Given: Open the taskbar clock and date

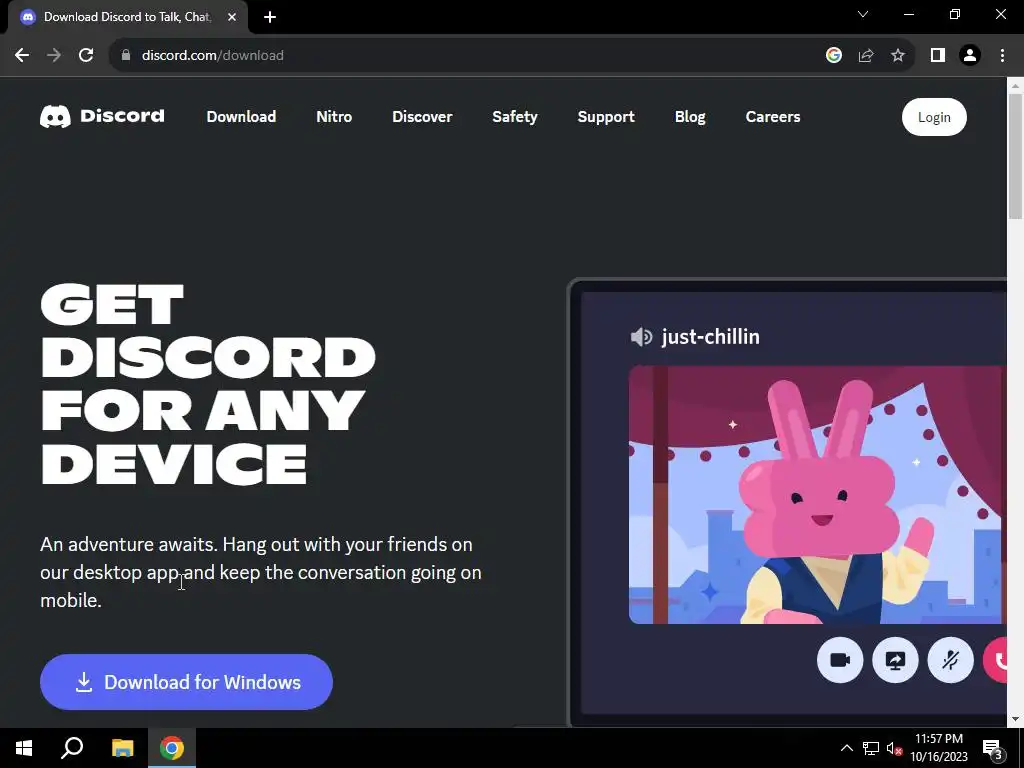Looking at the screenshot, I should (x=938, y=748).
